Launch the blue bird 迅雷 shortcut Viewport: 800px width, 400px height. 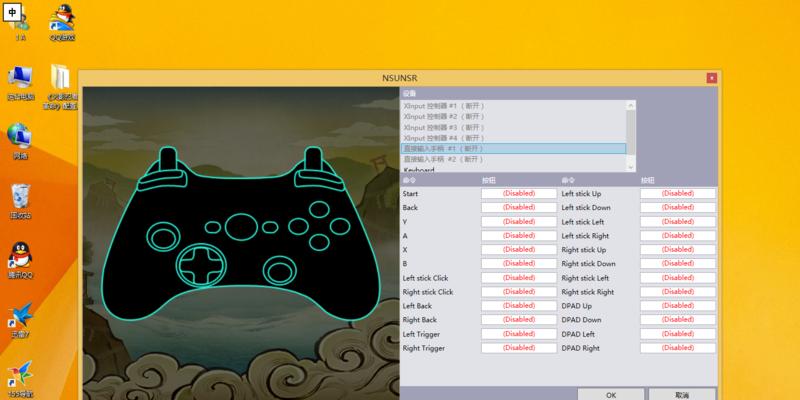click(x=20, y=320)
